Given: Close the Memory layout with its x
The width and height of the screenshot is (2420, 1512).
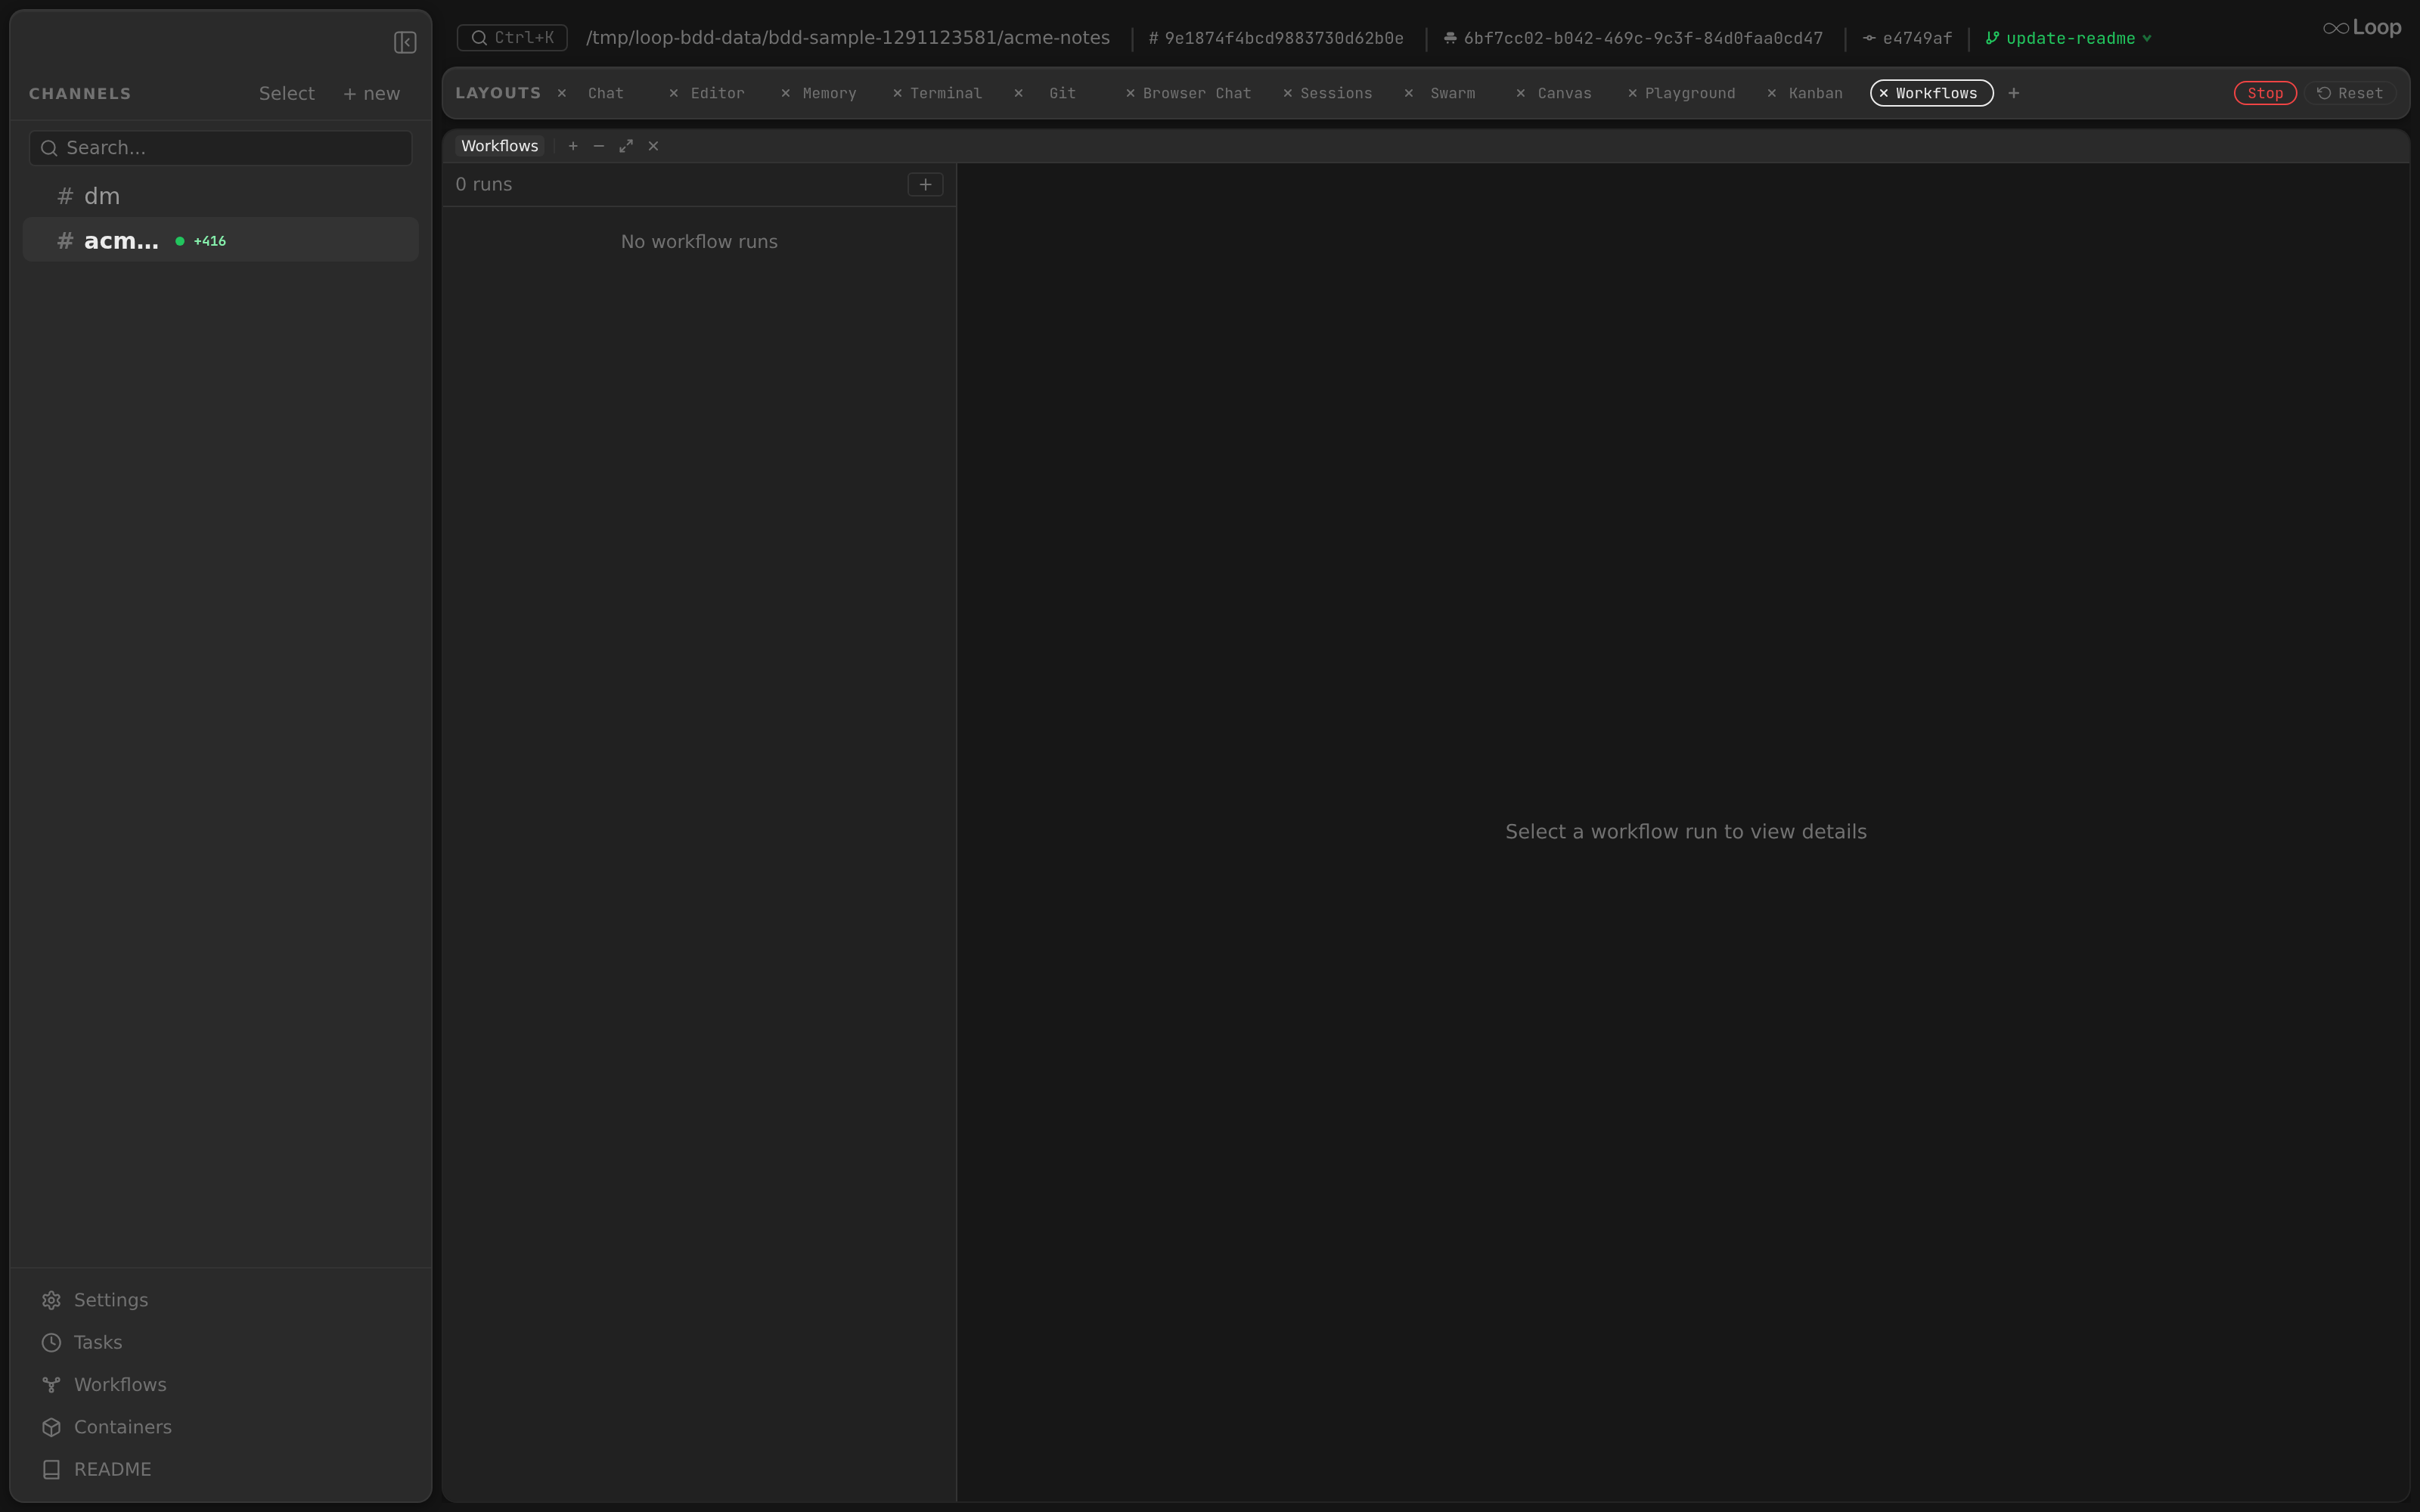Looking at the screenshot, I should coord(786,93).
